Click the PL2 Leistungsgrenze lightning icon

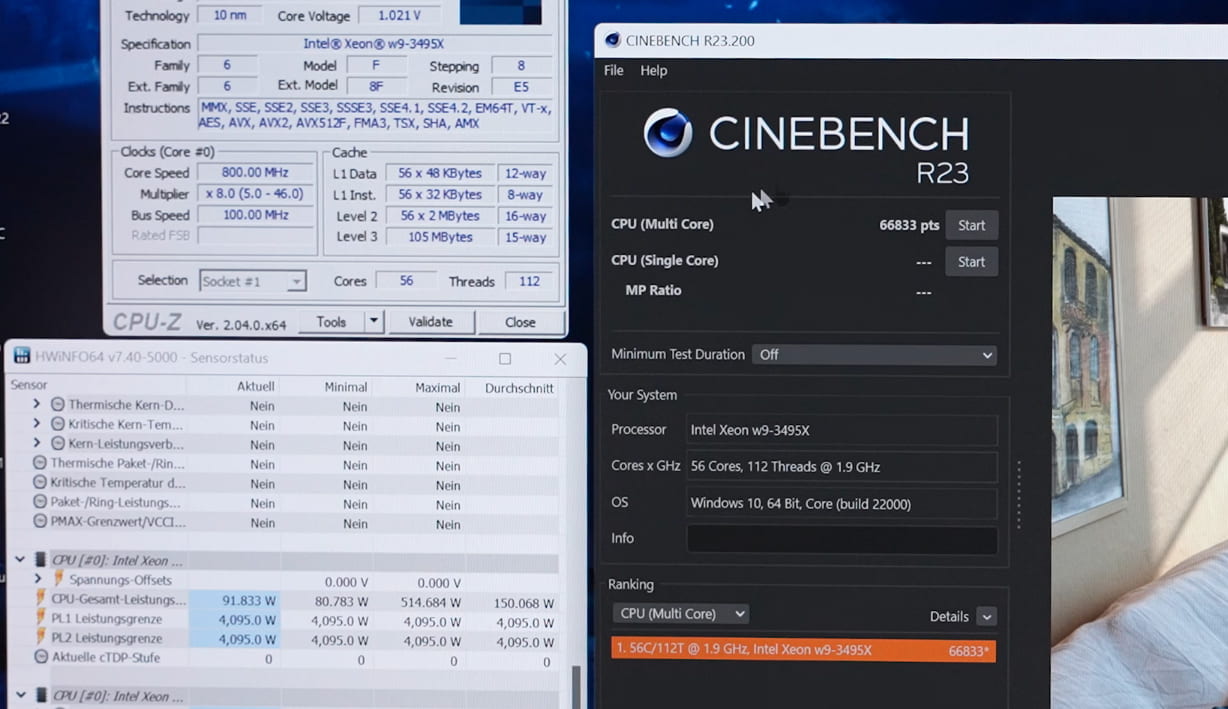[x=41, y=638]
